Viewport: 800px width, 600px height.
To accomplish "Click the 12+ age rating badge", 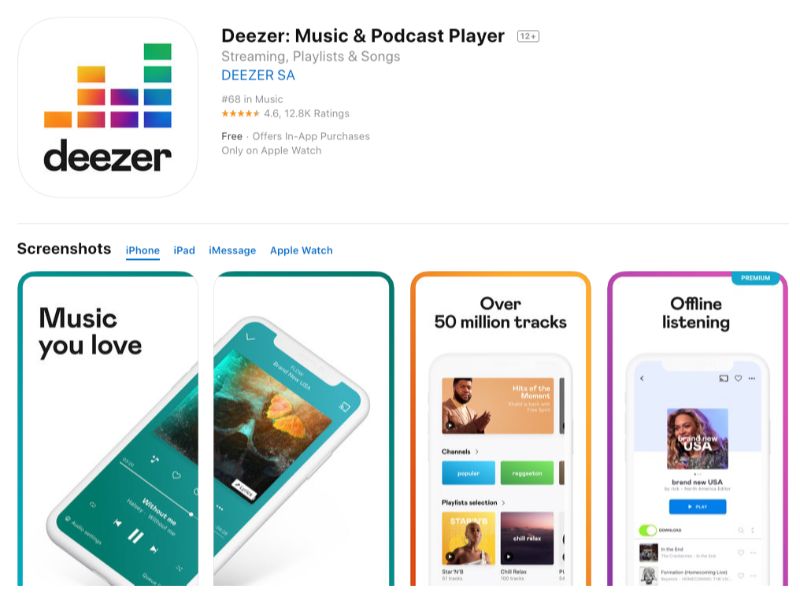I will tap(528, 36).
